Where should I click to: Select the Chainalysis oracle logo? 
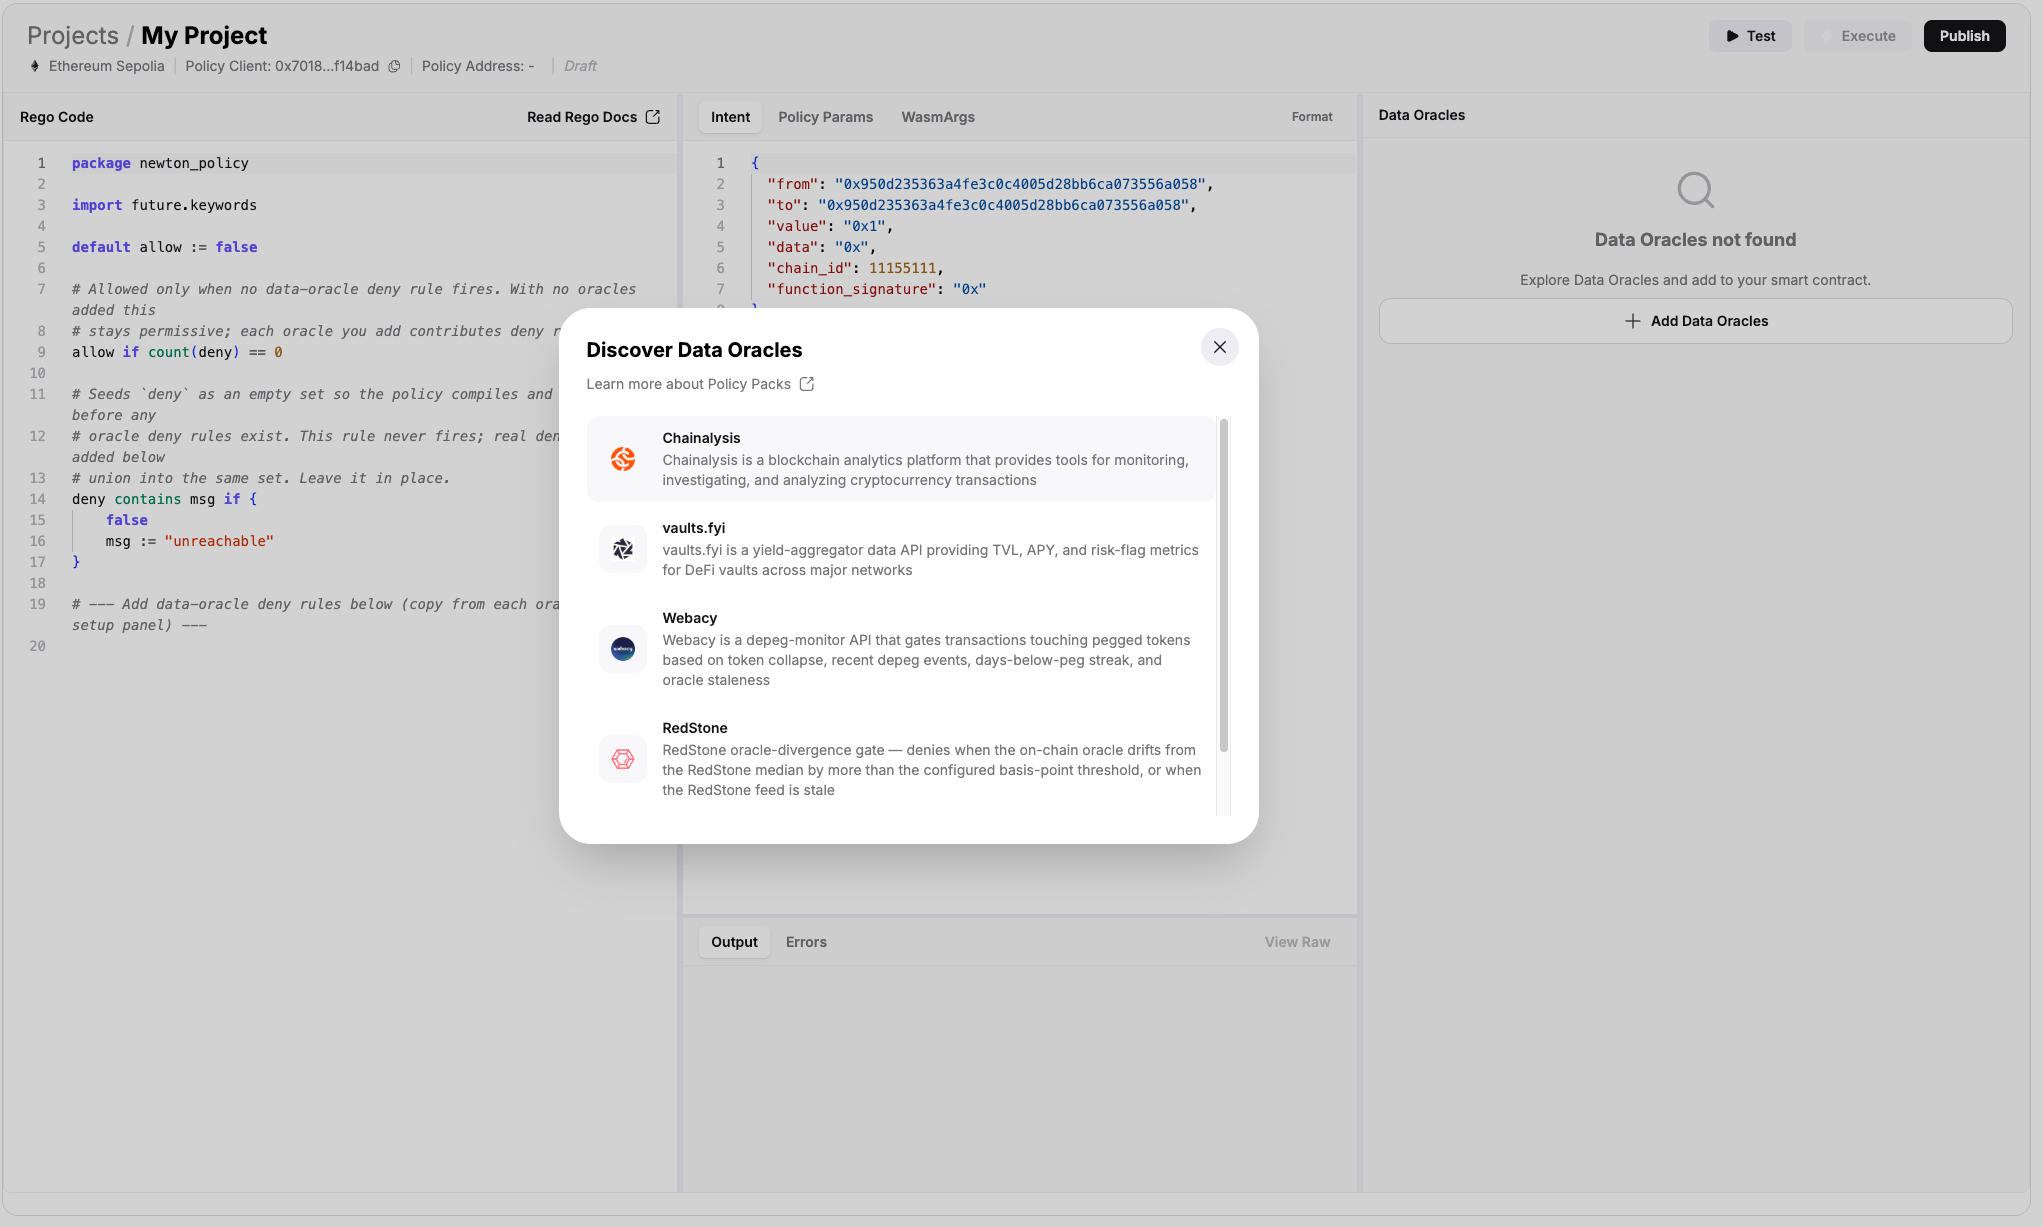pos(623,459)
